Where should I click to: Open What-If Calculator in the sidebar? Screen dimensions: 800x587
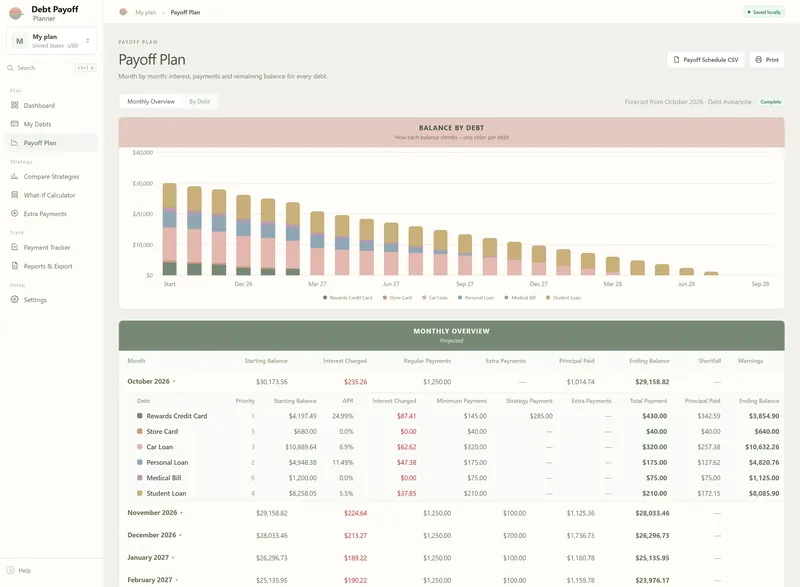pyautogui.click(x=51, y=195)
